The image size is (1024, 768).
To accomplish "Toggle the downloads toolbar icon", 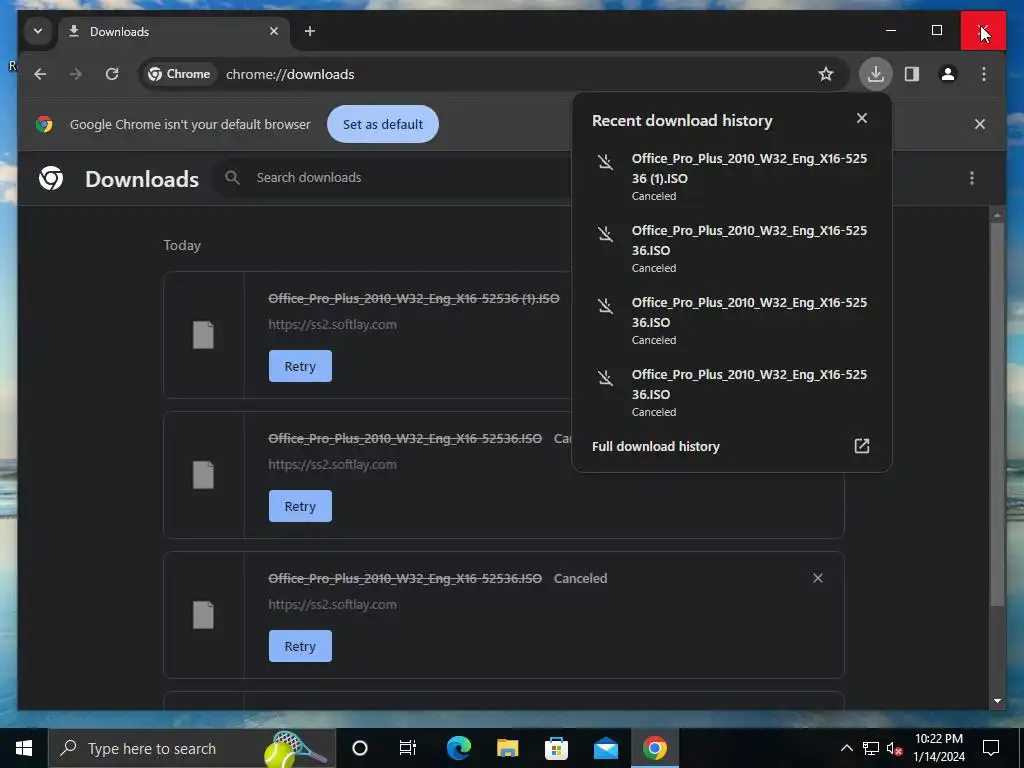I will [876, 74].
